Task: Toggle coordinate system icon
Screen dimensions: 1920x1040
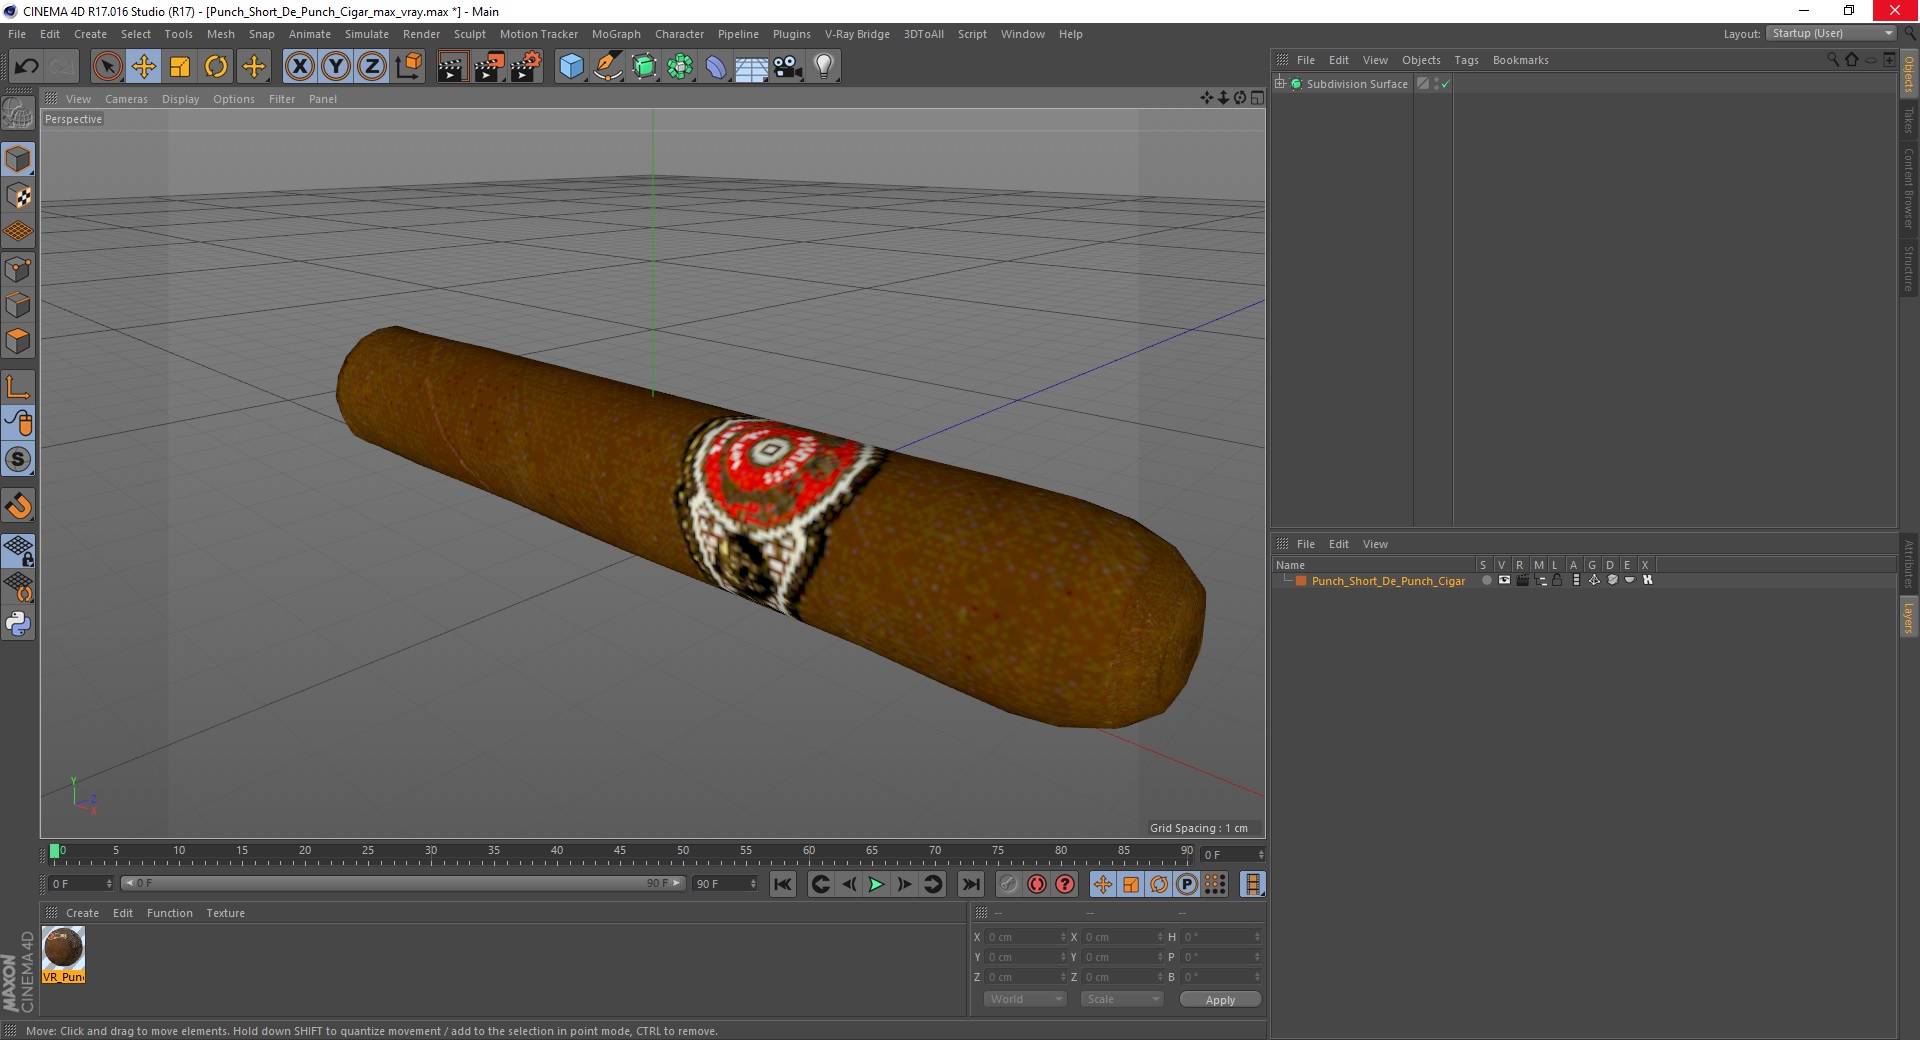Action: [x=408, y=67]
